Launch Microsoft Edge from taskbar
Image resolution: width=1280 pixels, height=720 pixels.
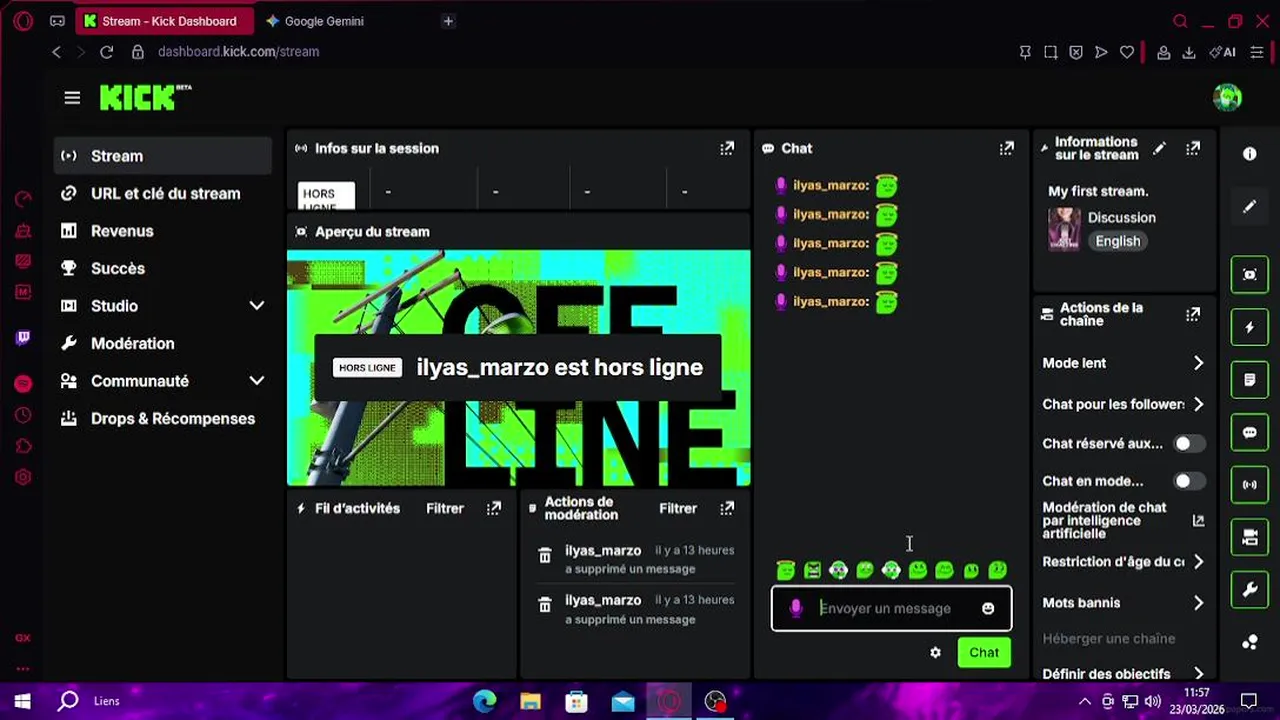[x=484, y=702]
